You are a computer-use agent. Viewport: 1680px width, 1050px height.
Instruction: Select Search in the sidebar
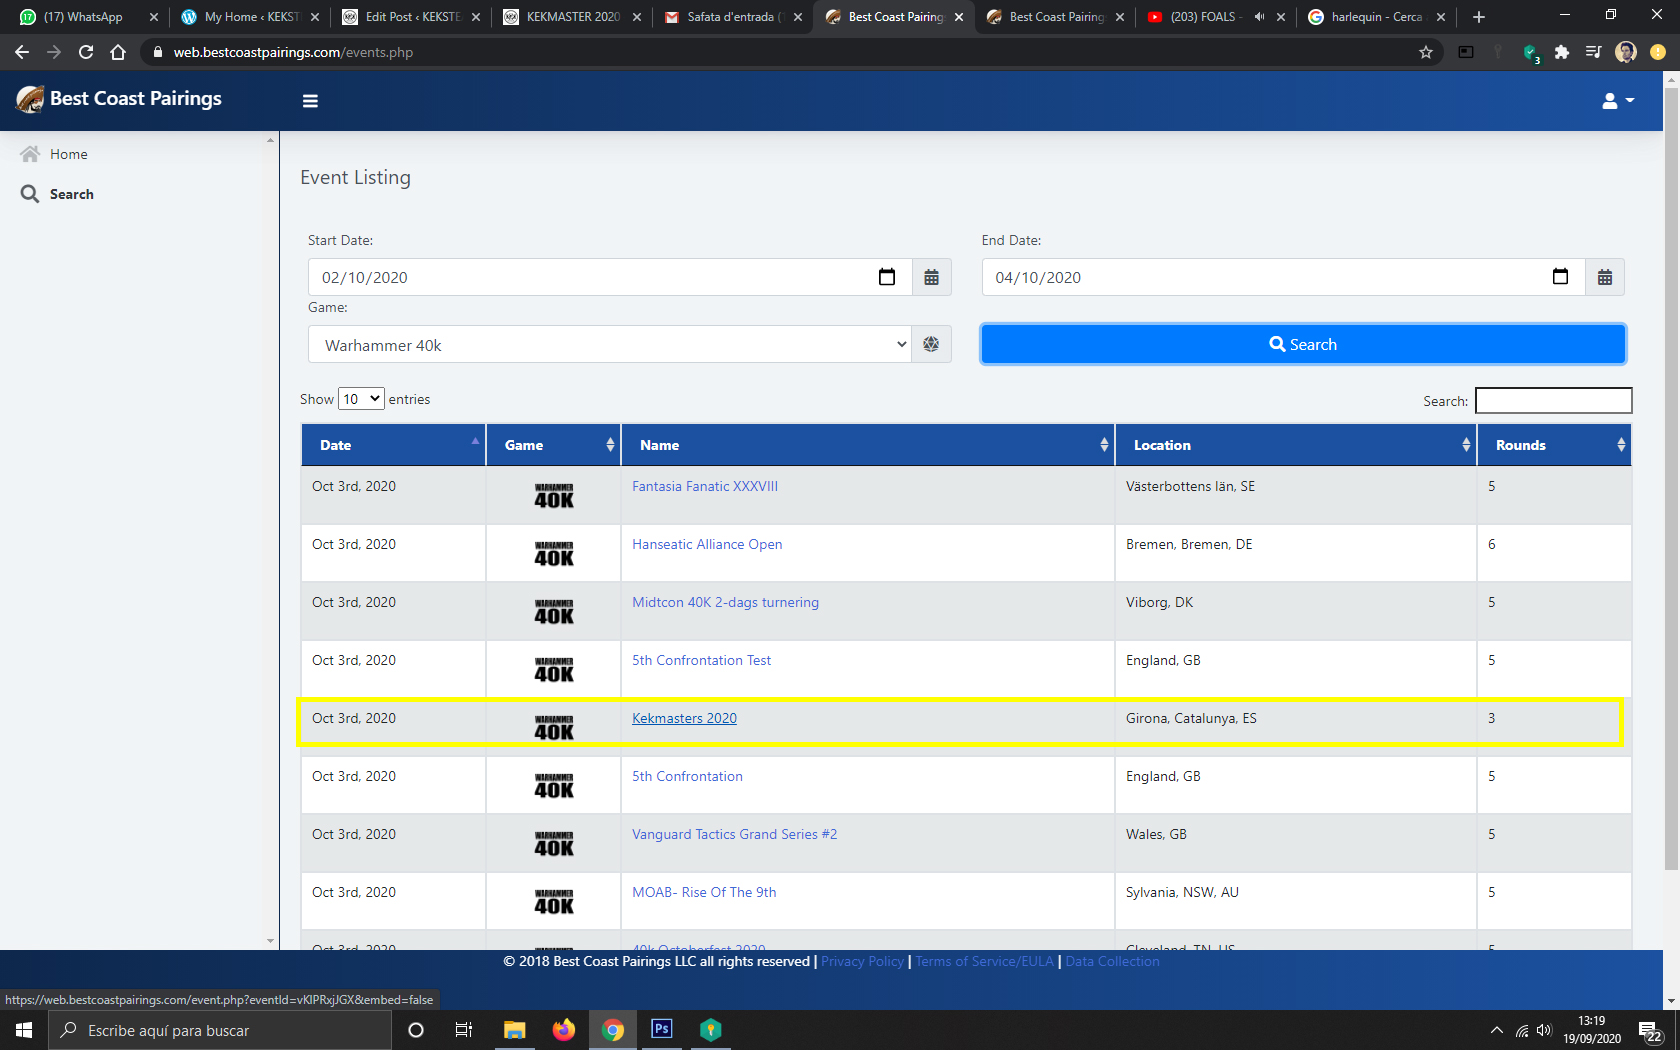[71, 194]
